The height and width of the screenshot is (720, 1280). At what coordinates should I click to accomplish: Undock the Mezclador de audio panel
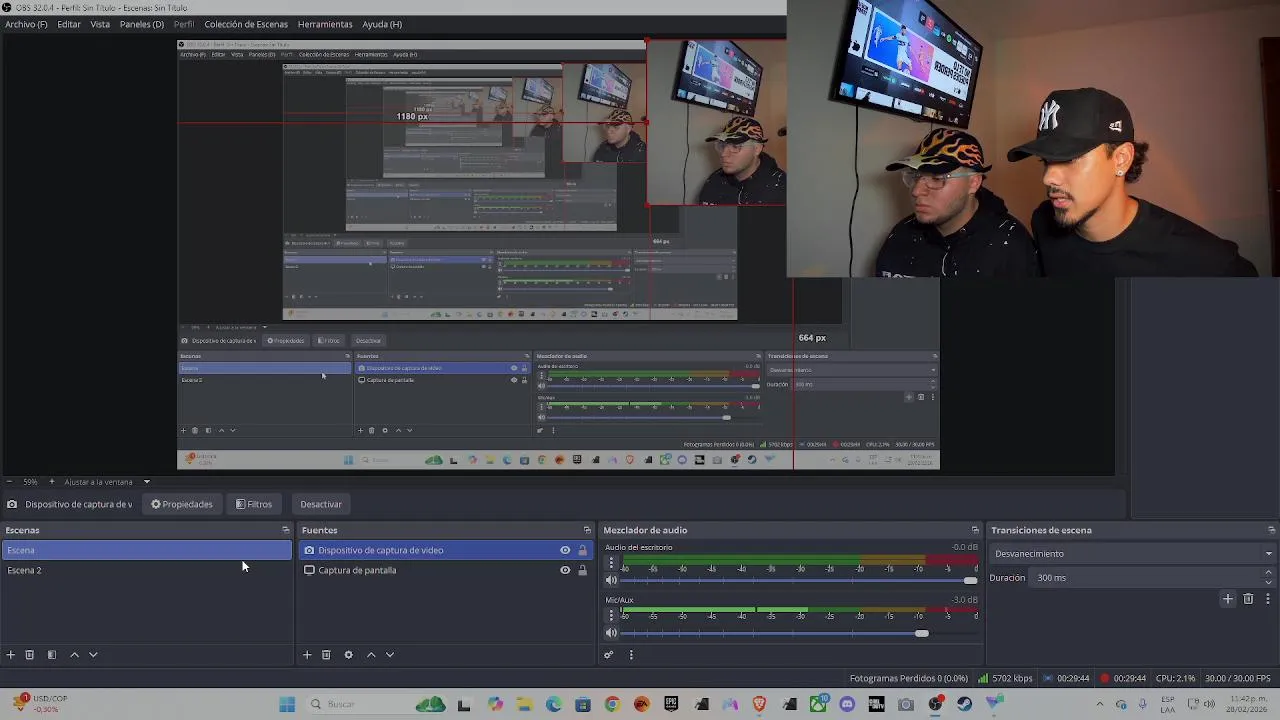(x=975, y=530)
